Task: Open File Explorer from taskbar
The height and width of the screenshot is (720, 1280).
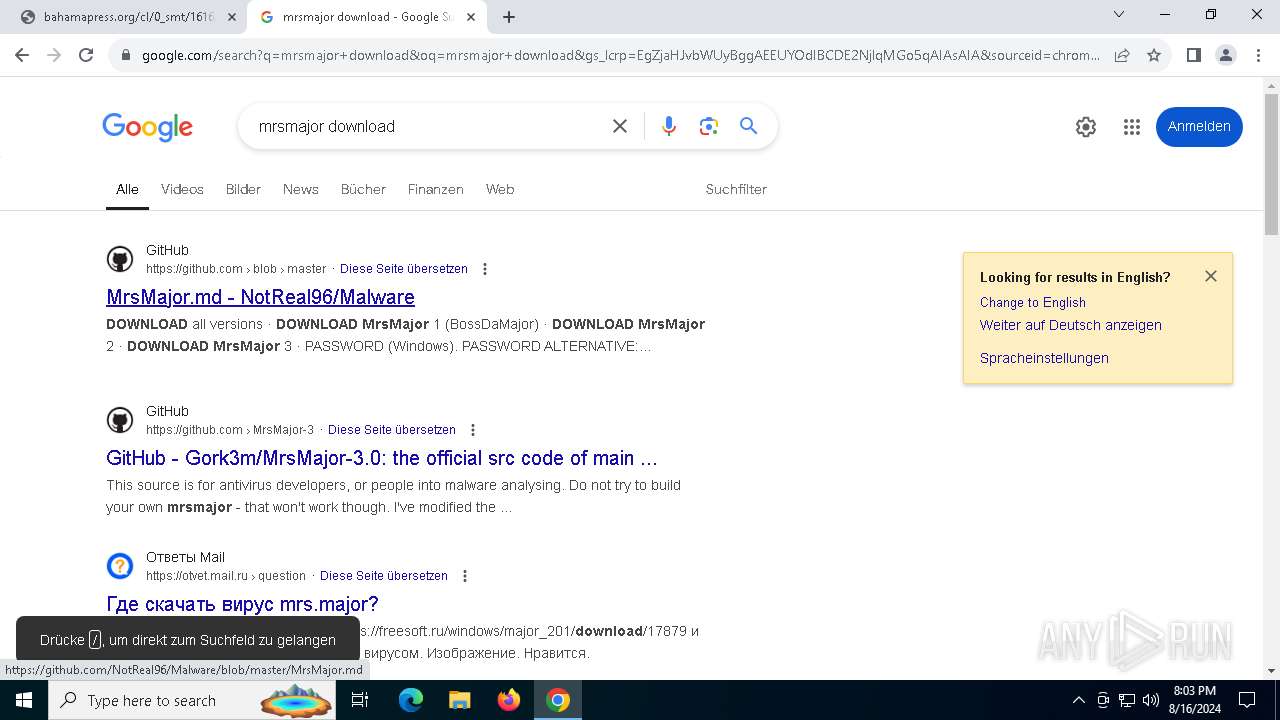Action: click(459, 700)
